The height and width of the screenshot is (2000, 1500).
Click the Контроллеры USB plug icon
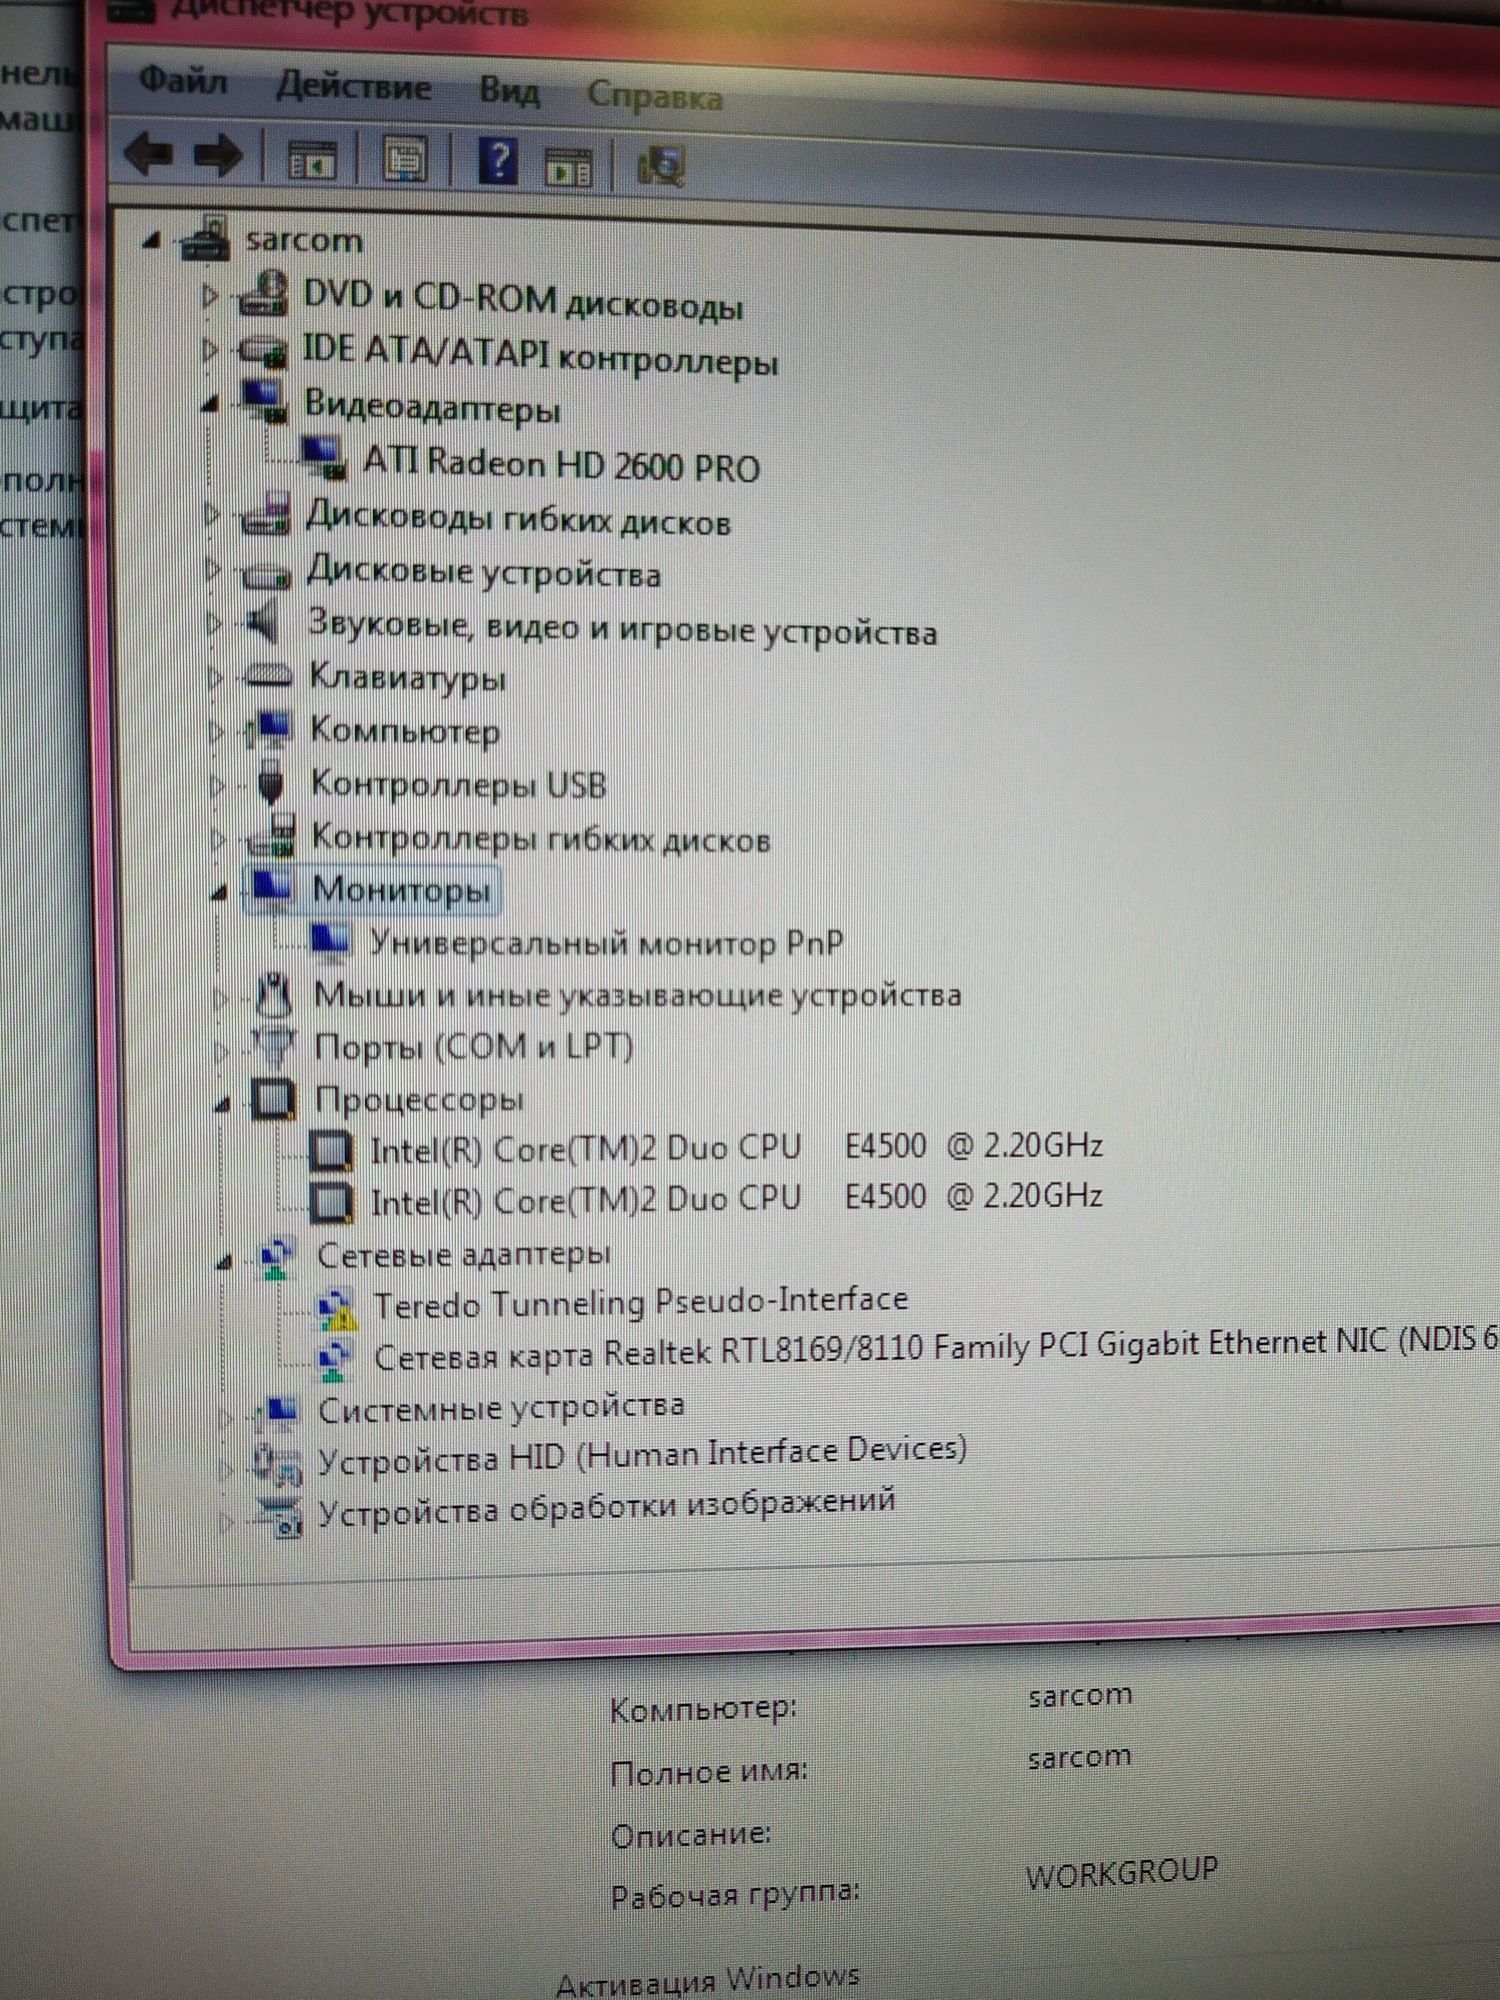(270, 783)
